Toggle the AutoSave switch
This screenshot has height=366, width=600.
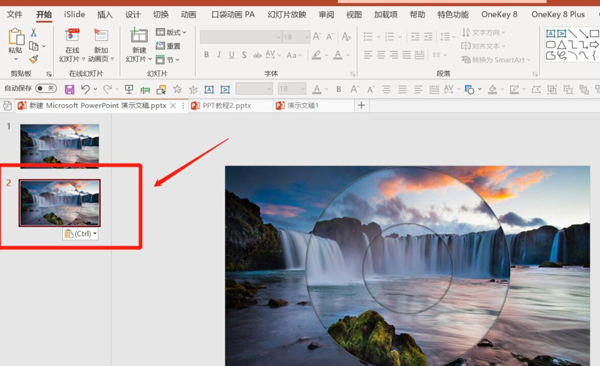tap(46, 88)
